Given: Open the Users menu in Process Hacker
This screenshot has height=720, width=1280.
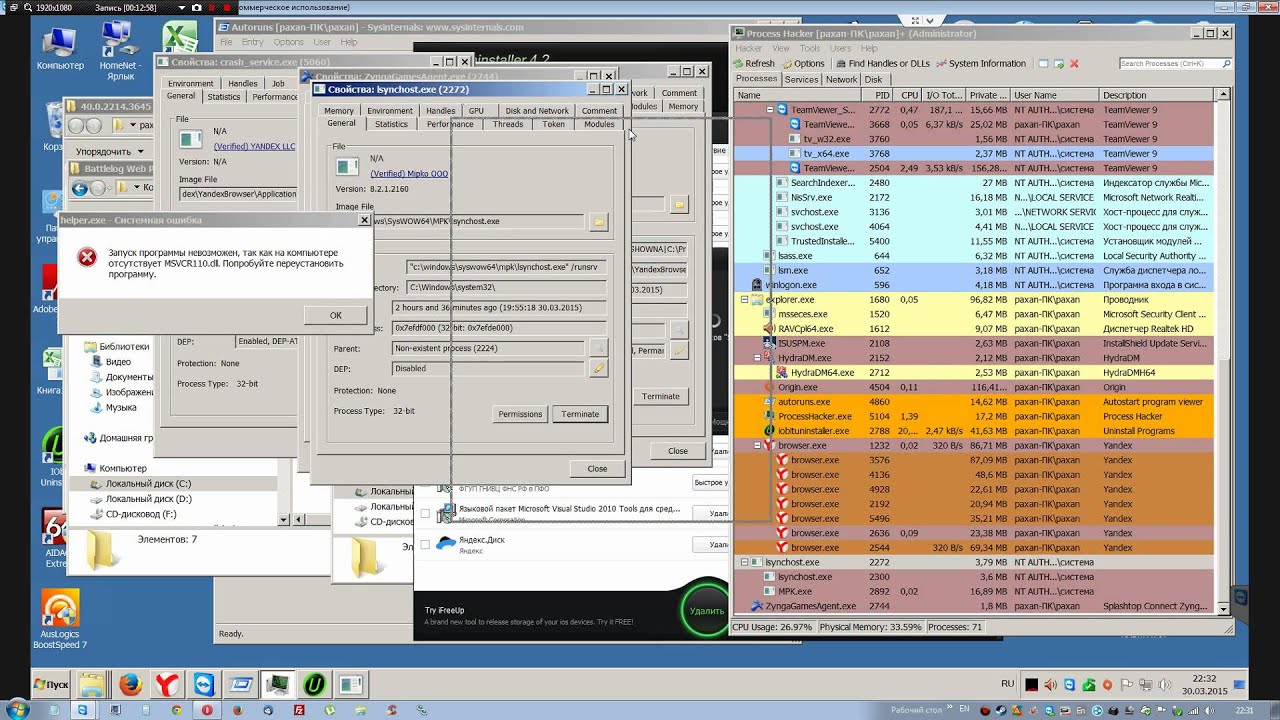Looking at the screenshot, I should click(840, 48).
